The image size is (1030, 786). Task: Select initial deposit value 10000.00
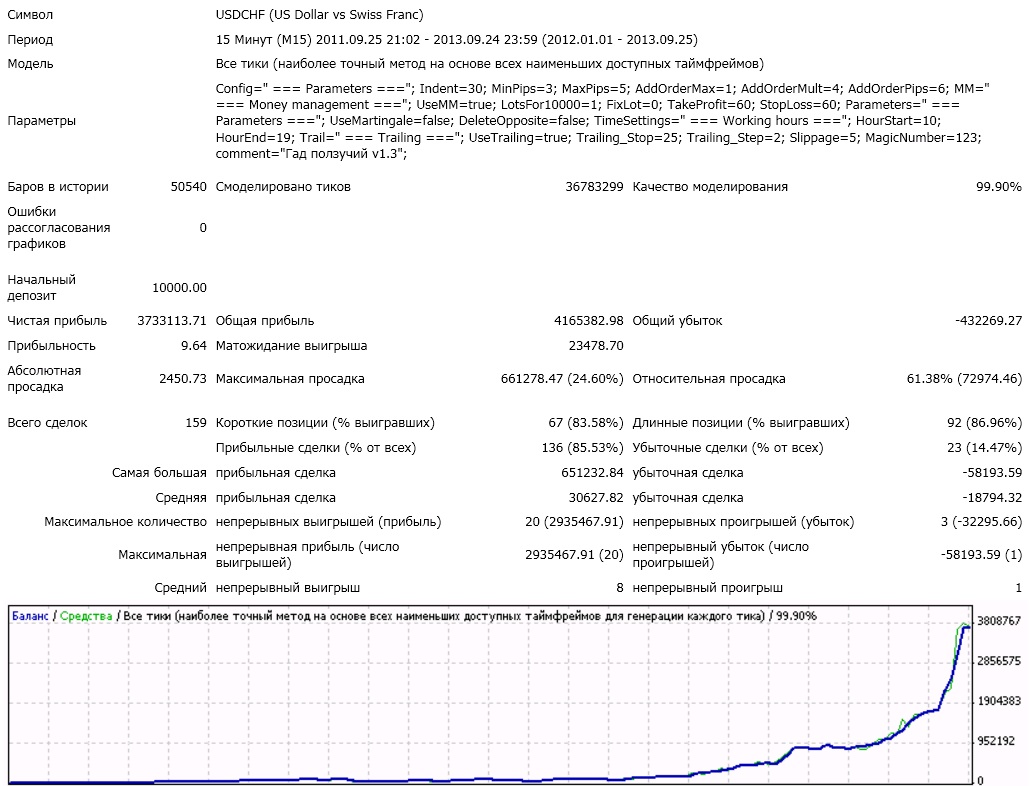click(x=179, y=288)
